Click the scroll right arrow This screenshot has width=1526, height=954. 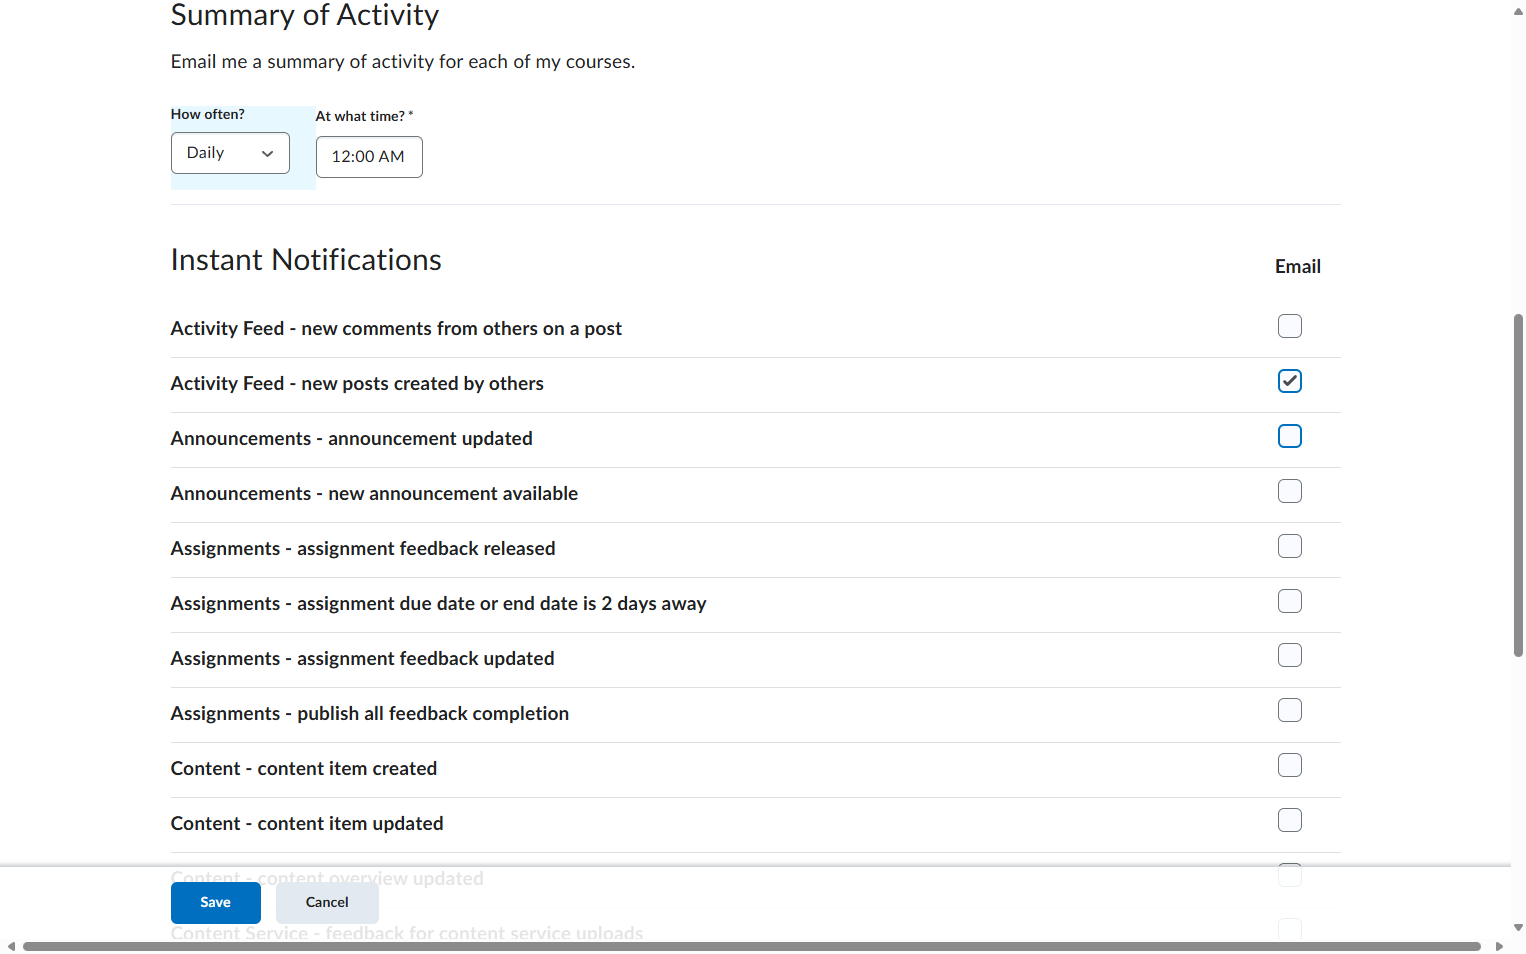point(1499,946)
